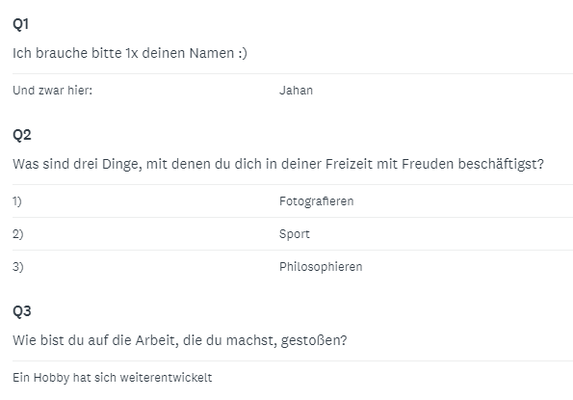Click the answer 'Sport'
Image resolution: width=573 pixels, height=400 pixels.
[295, 234]
